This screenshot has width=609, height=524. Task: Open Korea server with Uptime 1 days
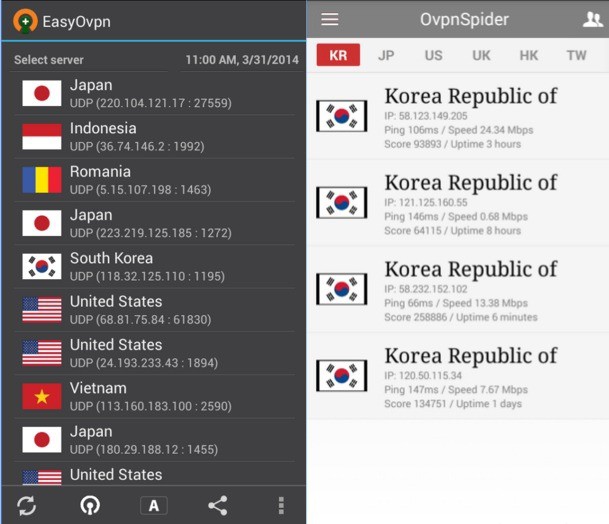click(458, 376)
